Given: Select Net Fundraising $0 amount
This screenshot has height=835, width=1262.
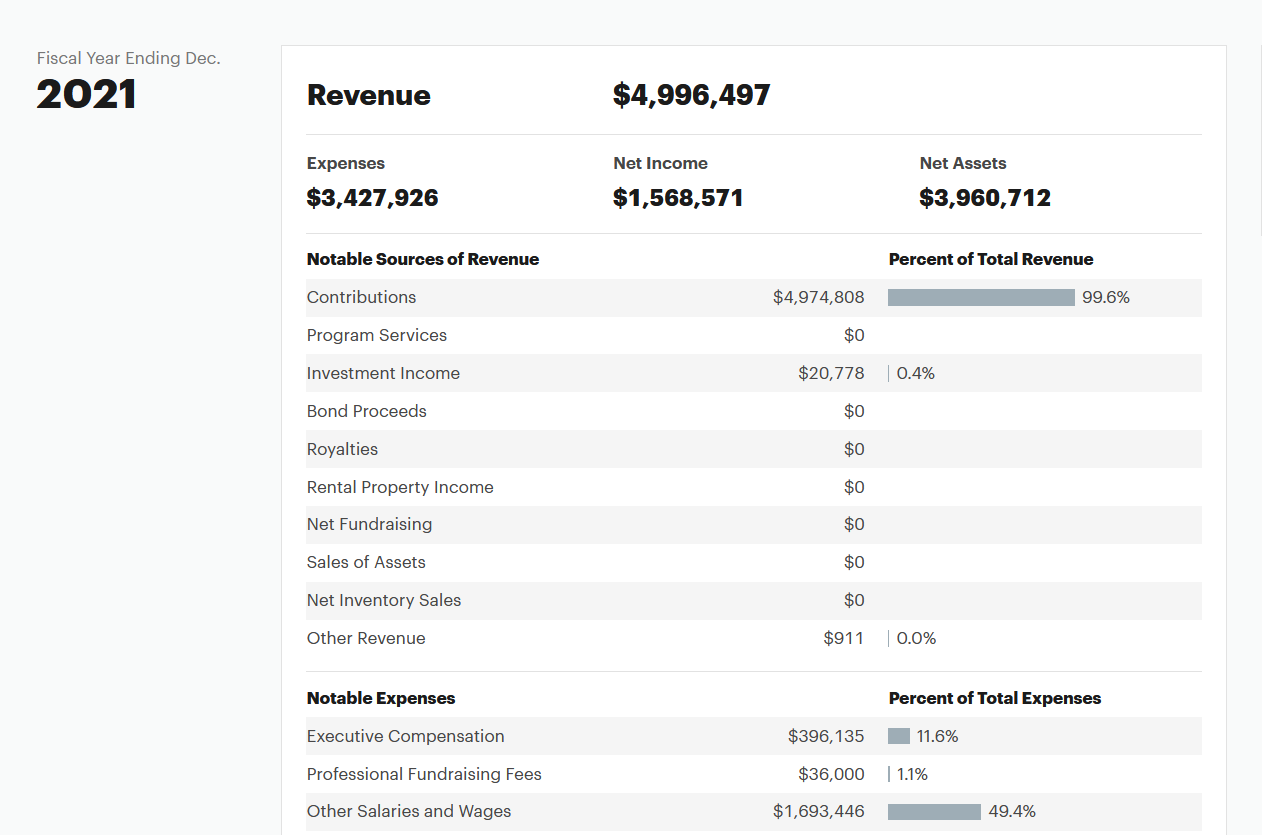Looking at the screenshot, I should 854,524.
